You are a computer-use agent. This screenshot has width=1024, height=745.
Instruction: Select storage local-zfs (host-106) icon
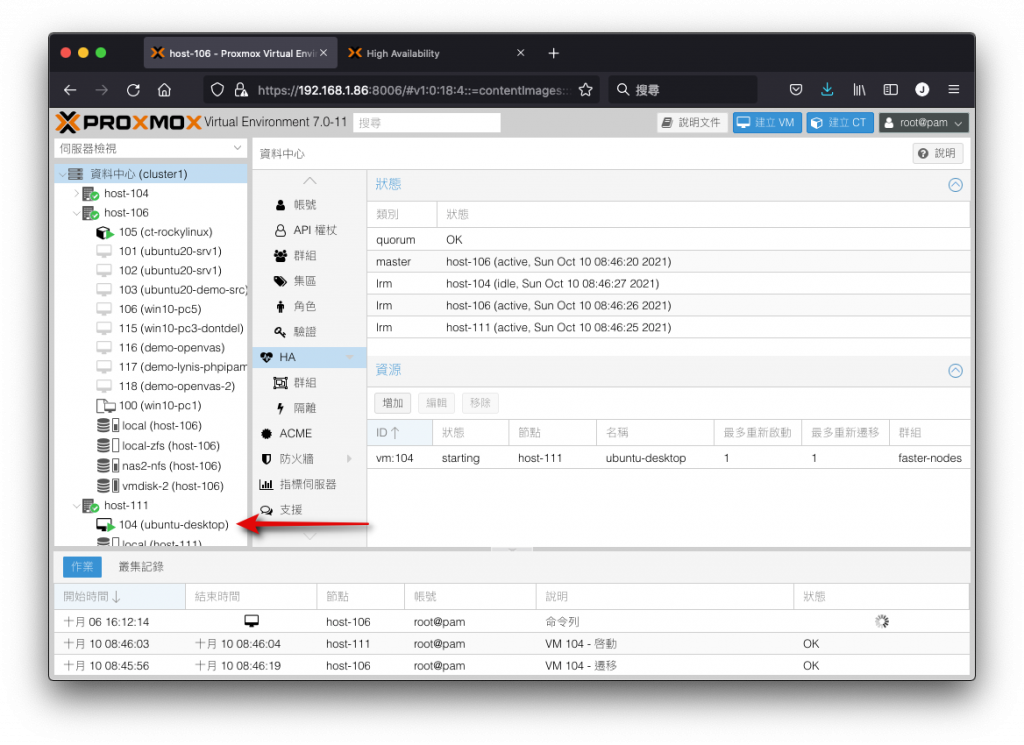(x=108, y=446)
